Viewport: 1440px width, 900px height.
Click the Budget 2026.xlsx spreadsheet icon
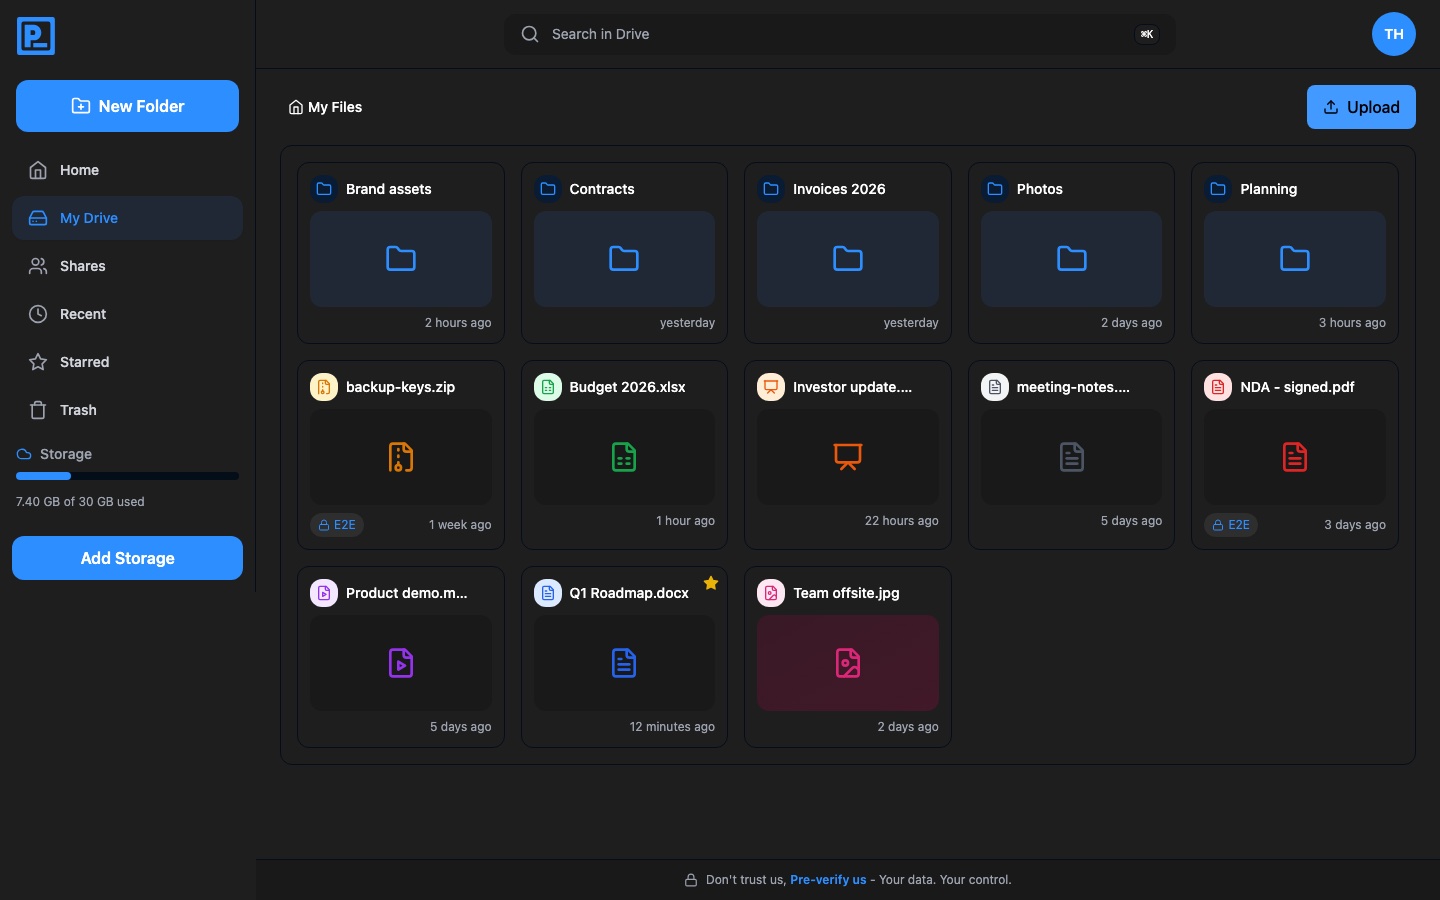pyautogui.click(x=624, y=457)
